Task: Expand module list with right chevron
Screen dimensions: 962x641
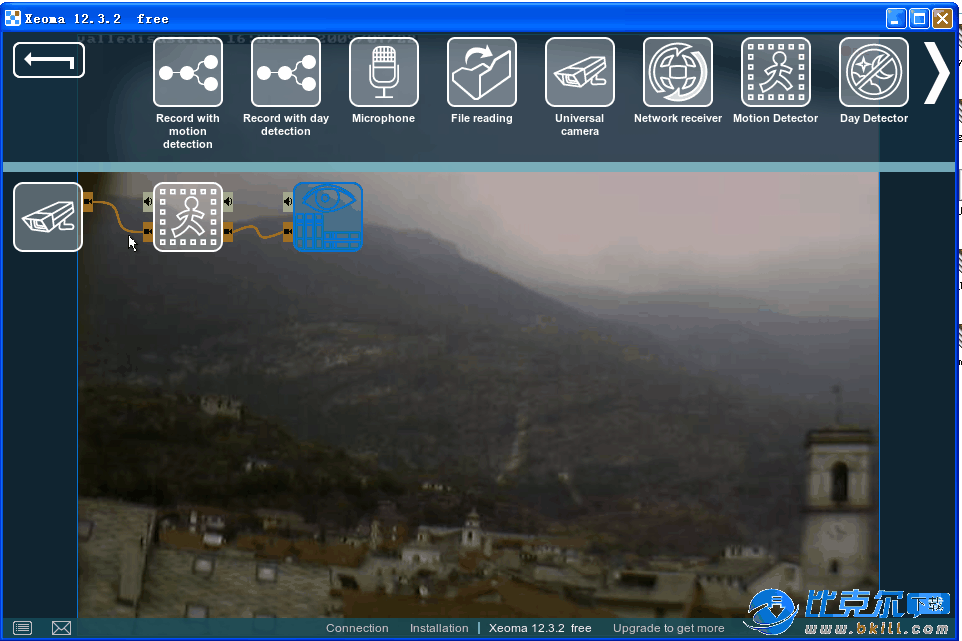Action: (936, 72)
